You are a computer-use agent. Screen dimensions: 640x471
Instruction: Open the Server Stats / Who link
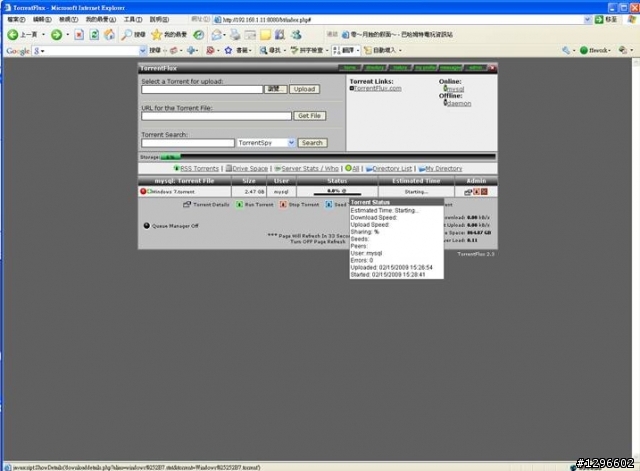310,168
